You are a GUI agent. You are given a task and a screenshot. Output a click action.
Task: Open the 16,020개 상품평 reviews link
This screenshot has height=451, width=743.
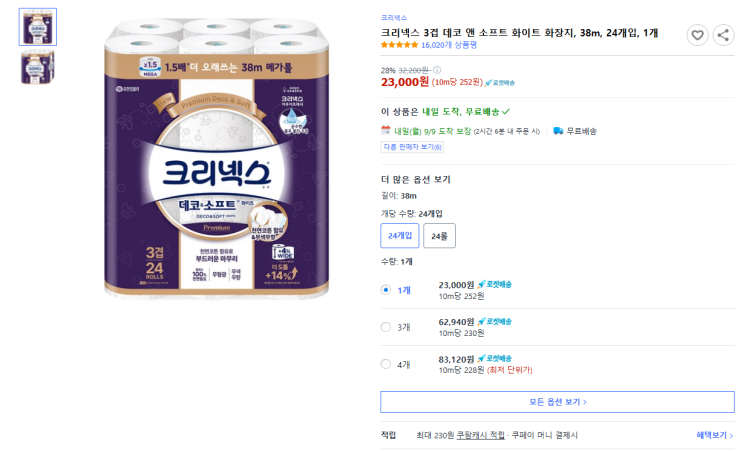point(449,45)
